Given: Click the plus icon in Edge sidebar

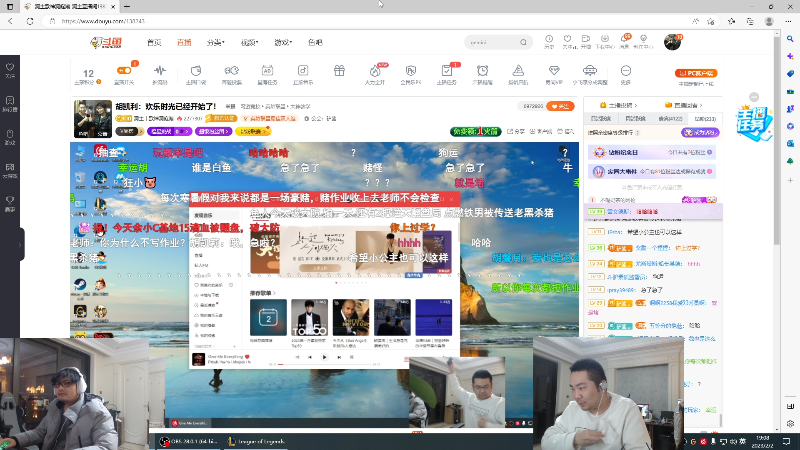Looking at the screenshot, I should pos(790,180).
